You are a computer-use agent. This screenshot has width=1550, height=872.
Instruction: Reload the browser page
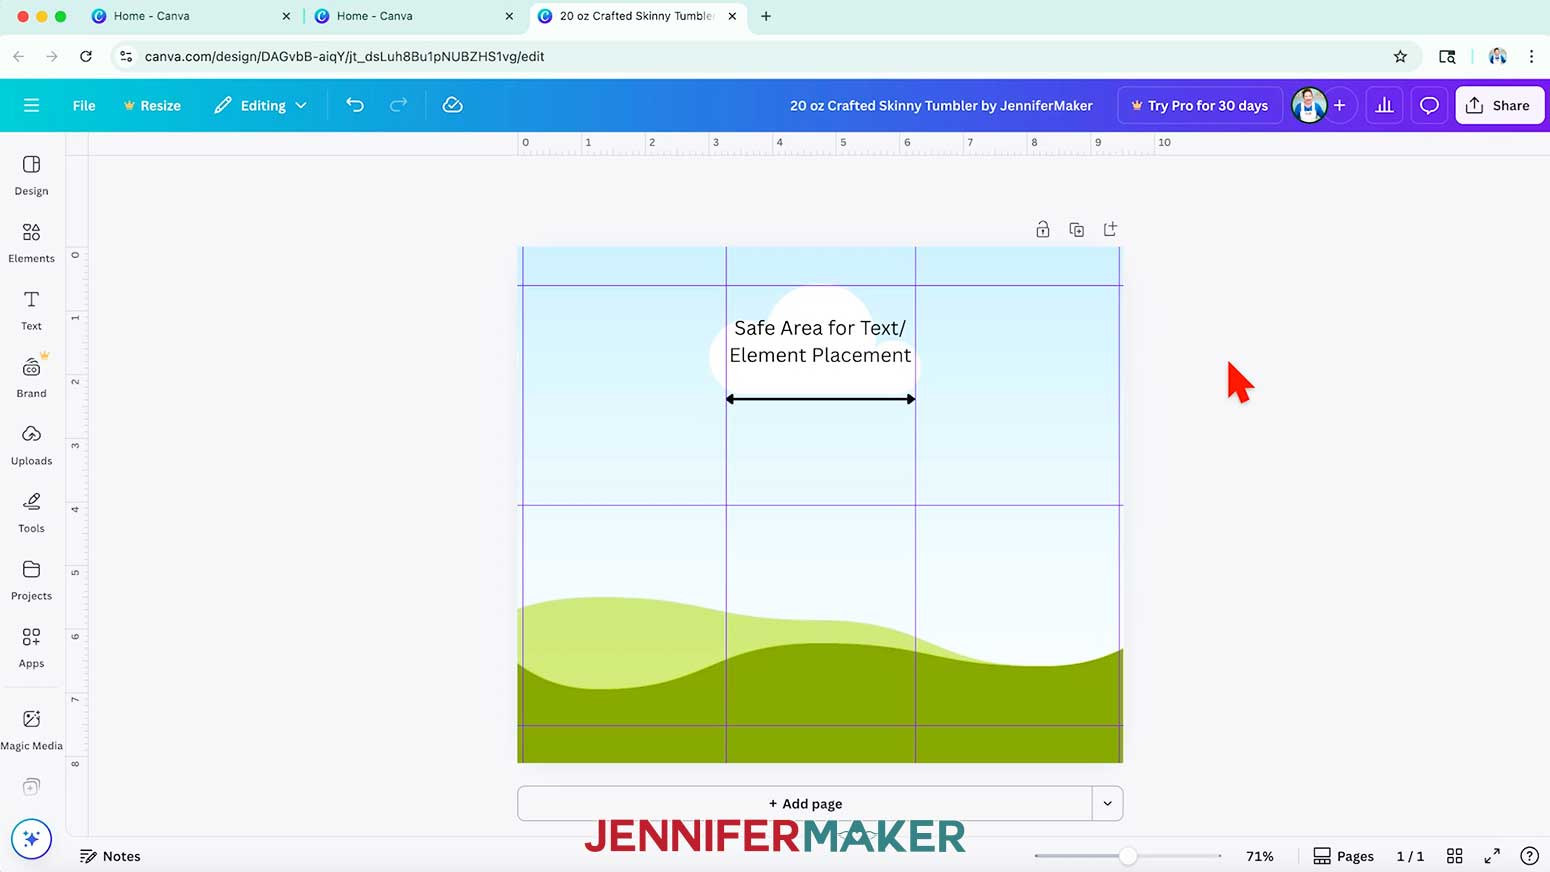click(86, 56)
